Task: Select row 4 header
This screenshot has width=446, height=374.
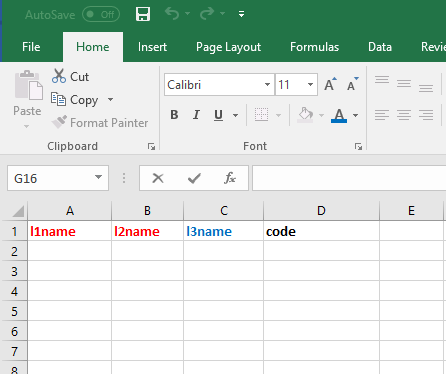Action: [14, 291]
